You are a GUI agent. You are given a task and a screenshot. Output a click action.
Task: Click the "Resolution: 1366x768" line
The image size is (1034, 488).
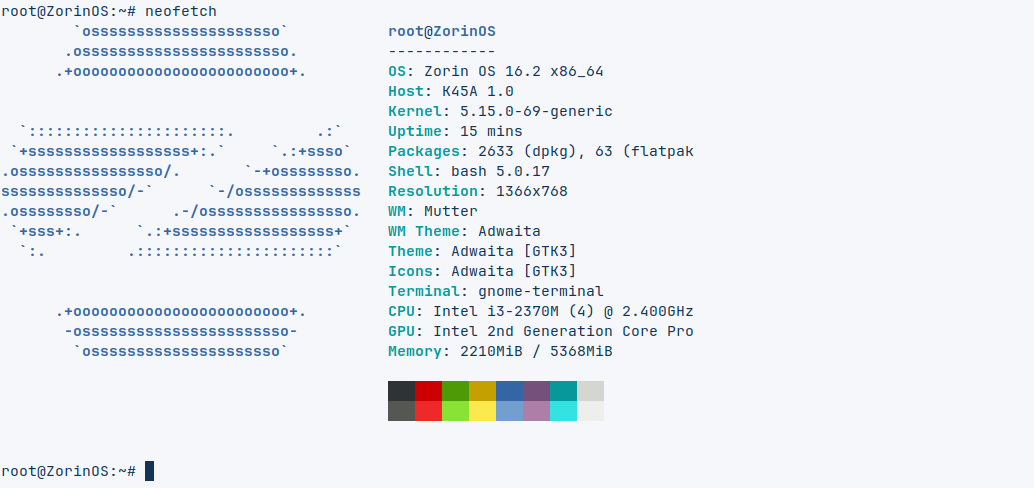(x=478, y=191)
